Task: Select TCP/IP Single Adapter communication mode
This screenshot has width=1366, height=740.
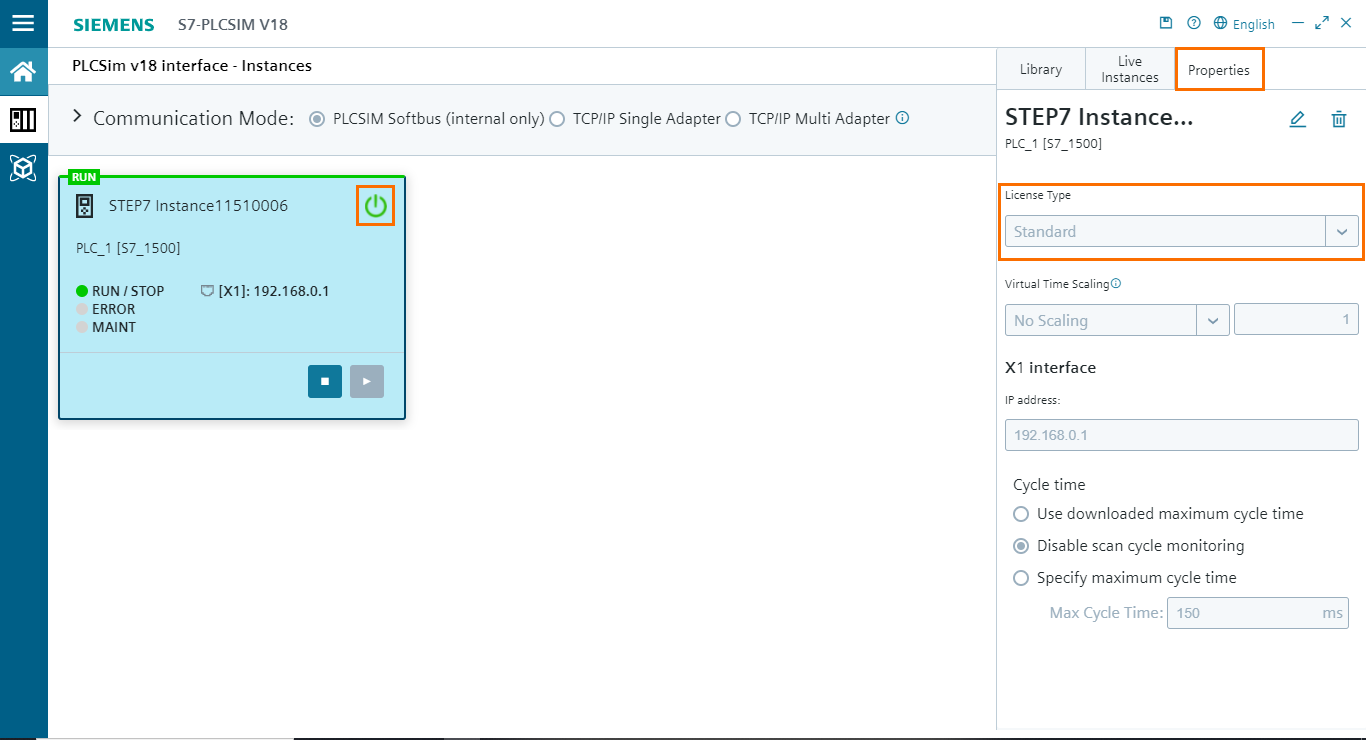Action: click(557, 118)
